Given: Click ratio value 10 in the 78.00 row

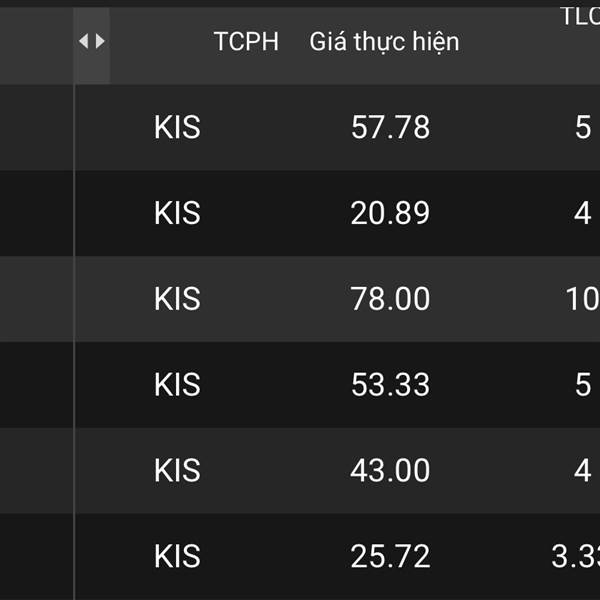Looking at the screenshot, I should pos(582,299).
